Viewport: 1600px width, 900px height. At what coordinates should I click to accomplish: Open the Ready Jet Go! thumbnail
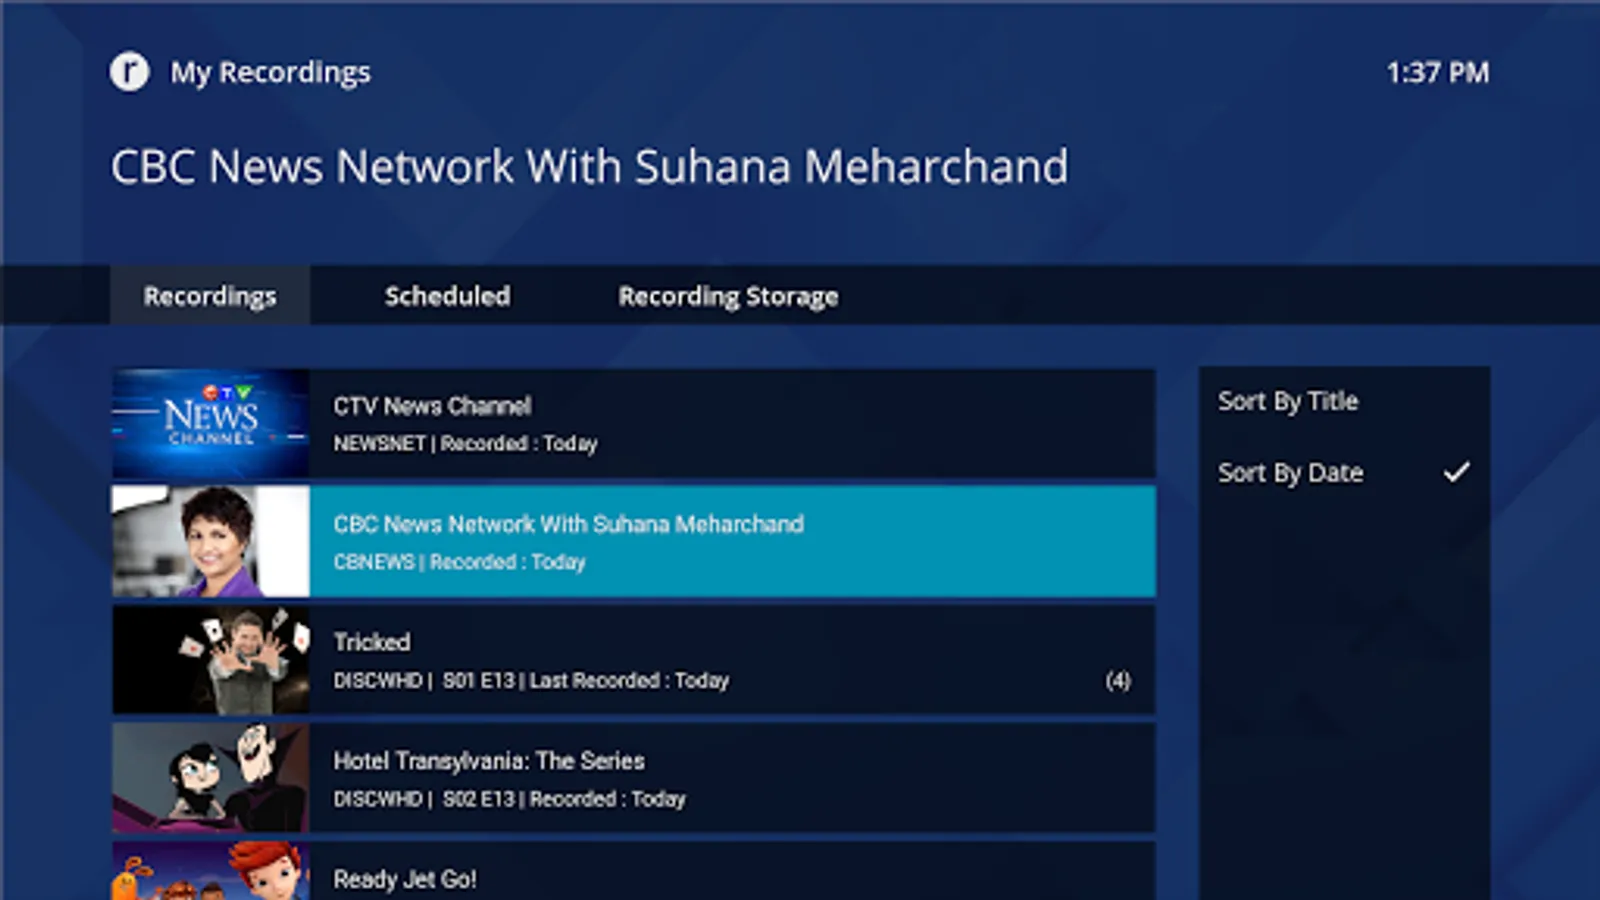tap(211, 871)
